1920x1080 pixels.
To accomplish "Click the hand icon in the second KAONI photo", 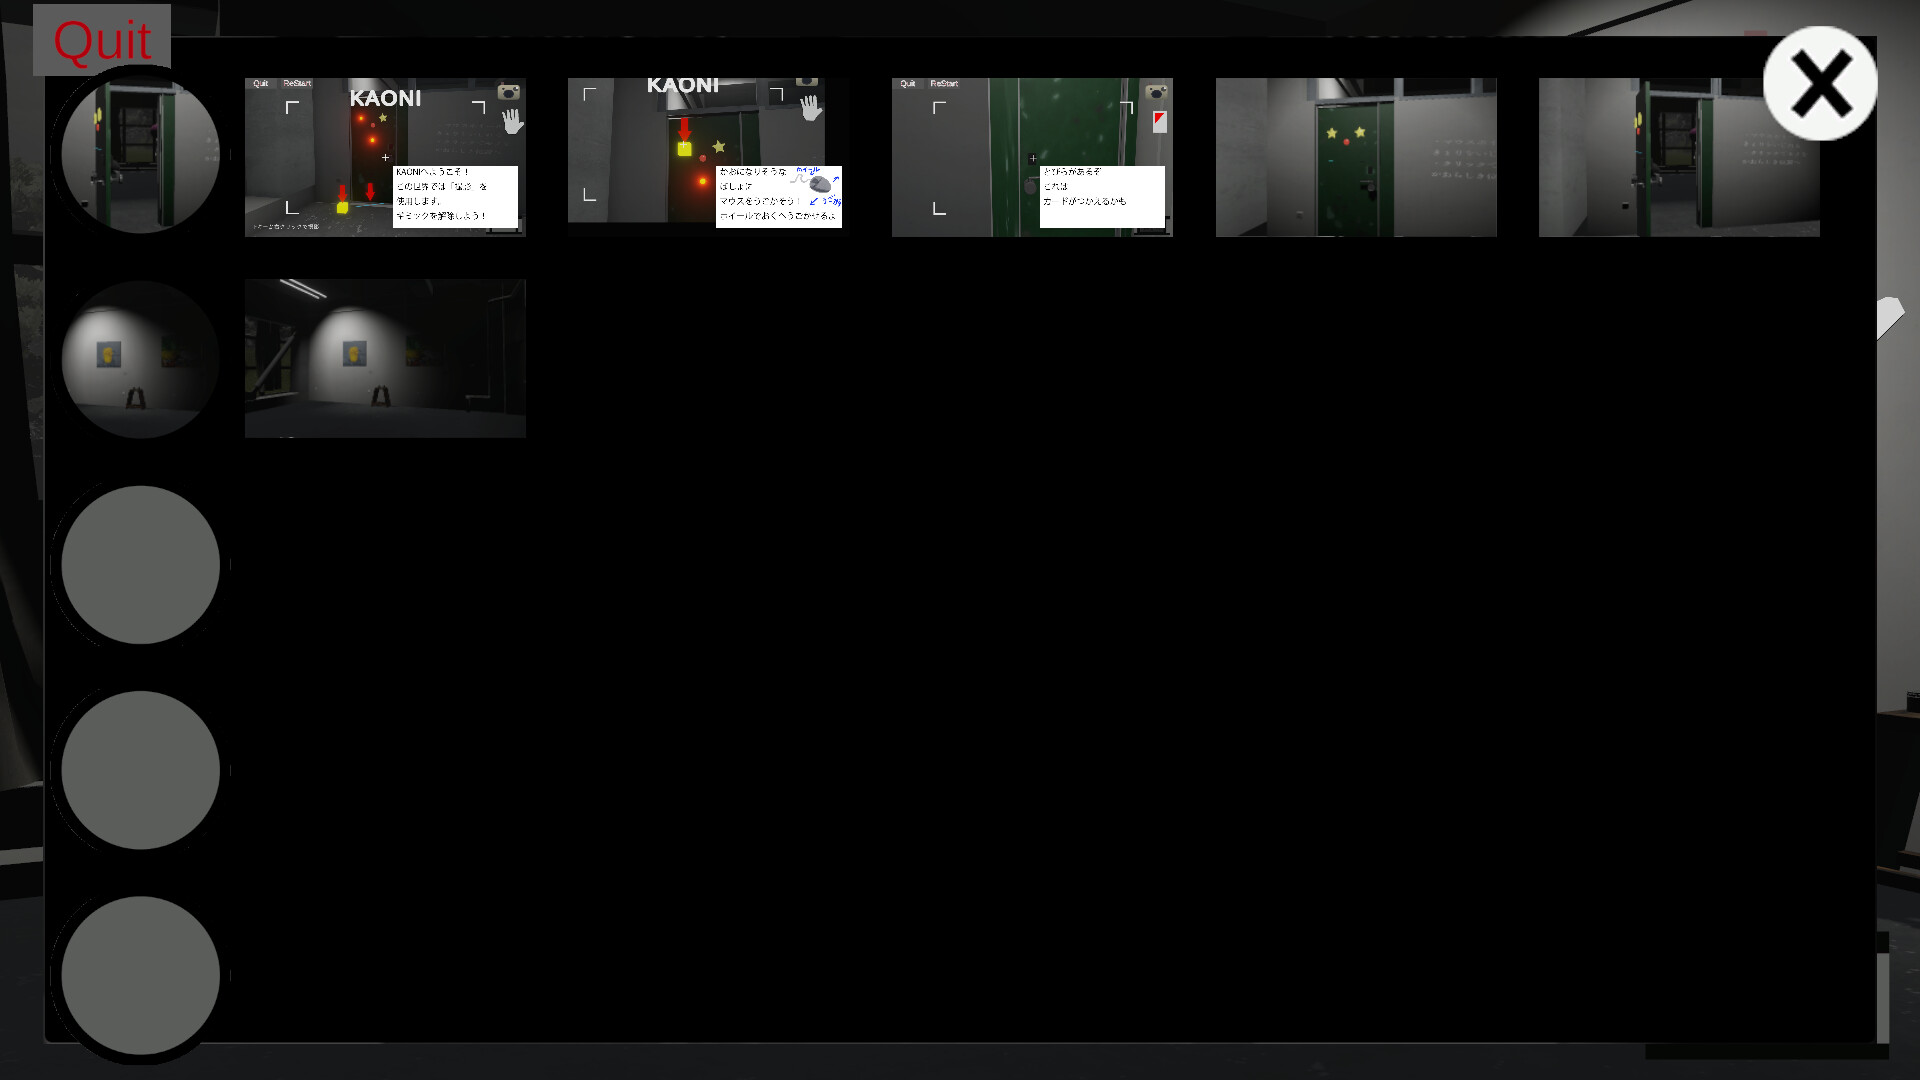I will click(813, 108).
